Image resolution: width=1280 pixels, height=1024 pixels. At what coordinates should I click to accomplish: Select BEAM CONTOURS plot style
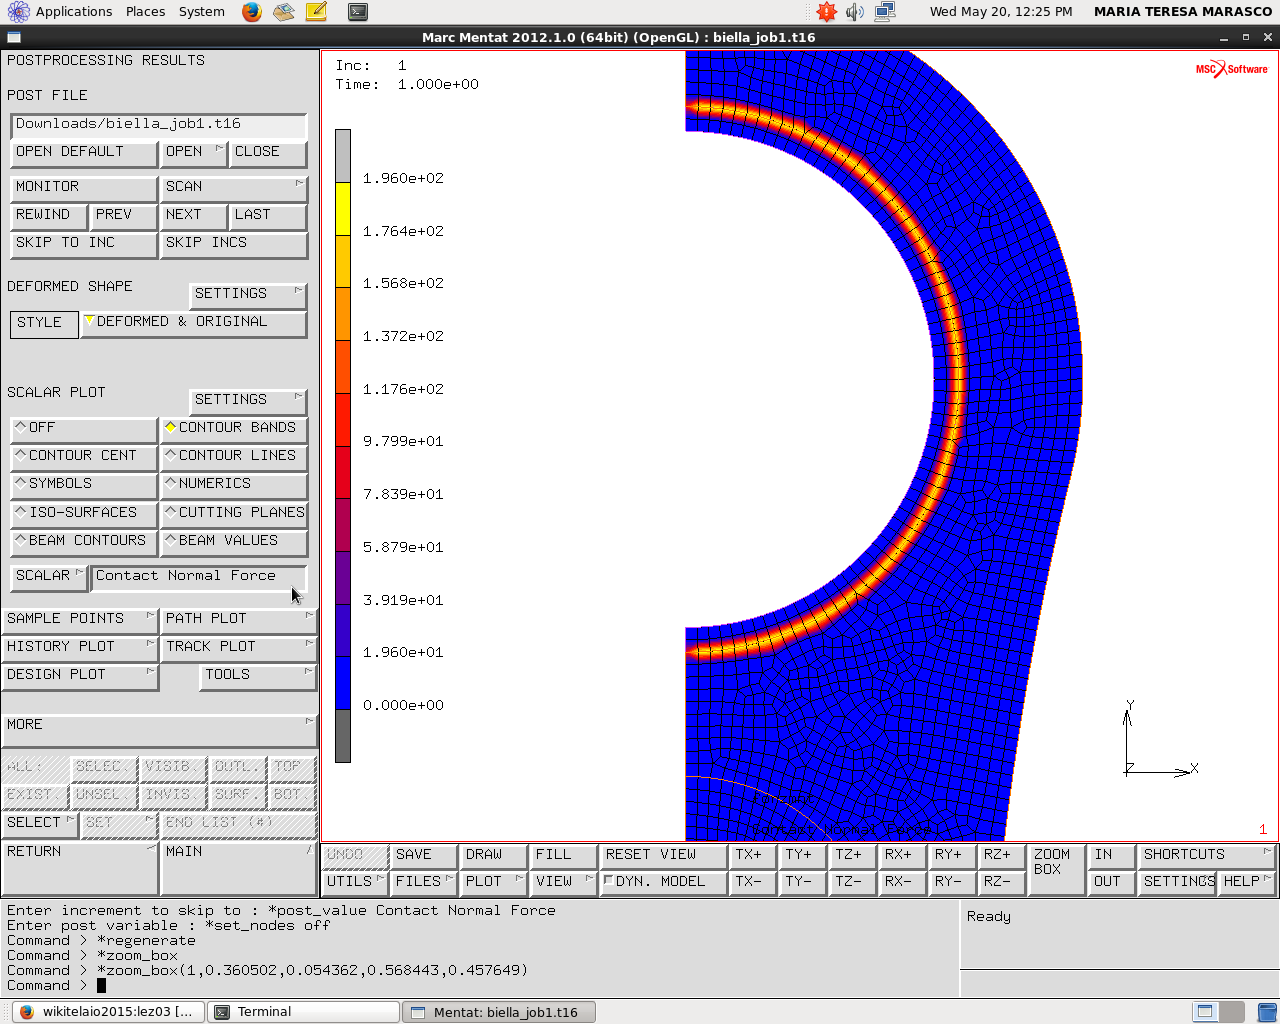[84, 541]
